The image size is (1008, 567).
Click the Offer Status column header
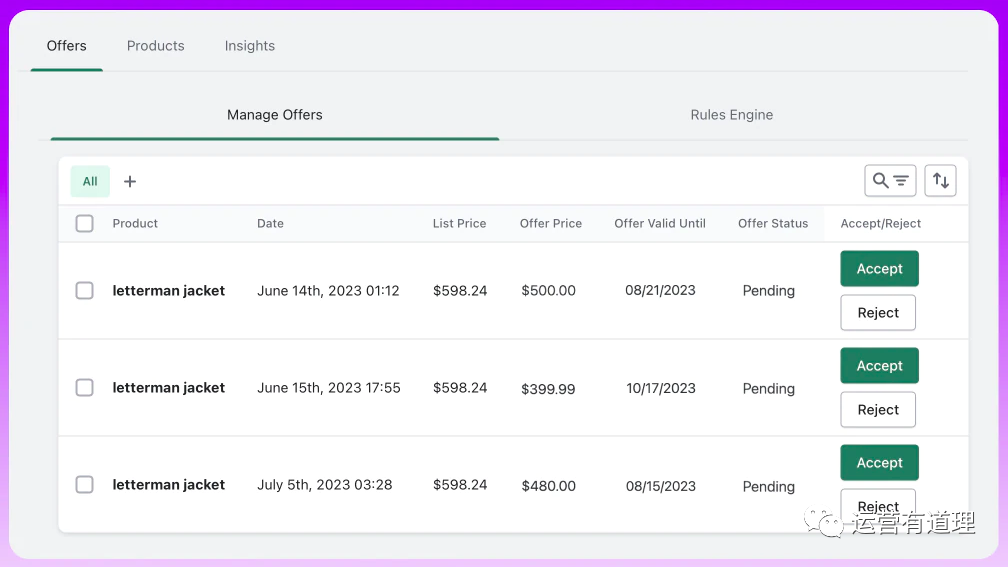773,223
